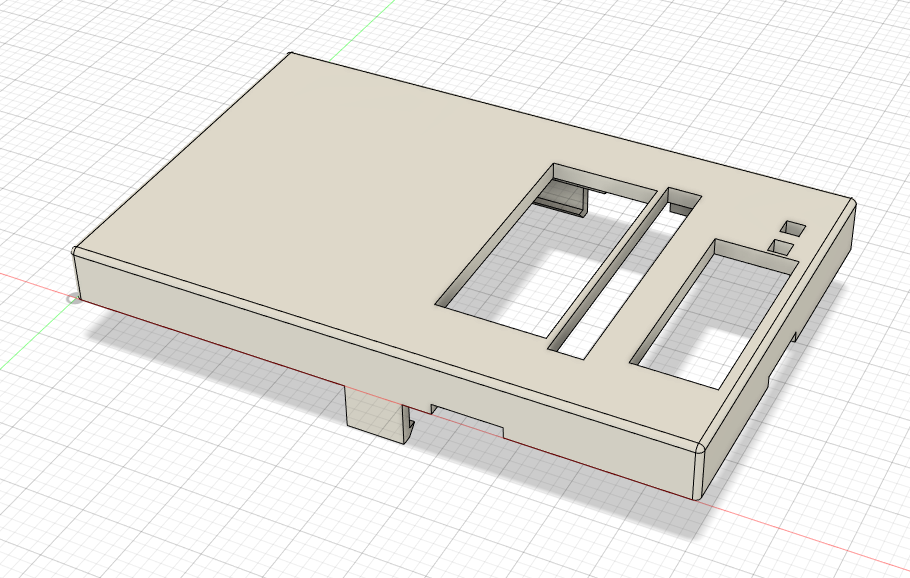The height and width of the screenshot is (578, 910).
Task: Select the lower small square hole
Action: (781, 246)
